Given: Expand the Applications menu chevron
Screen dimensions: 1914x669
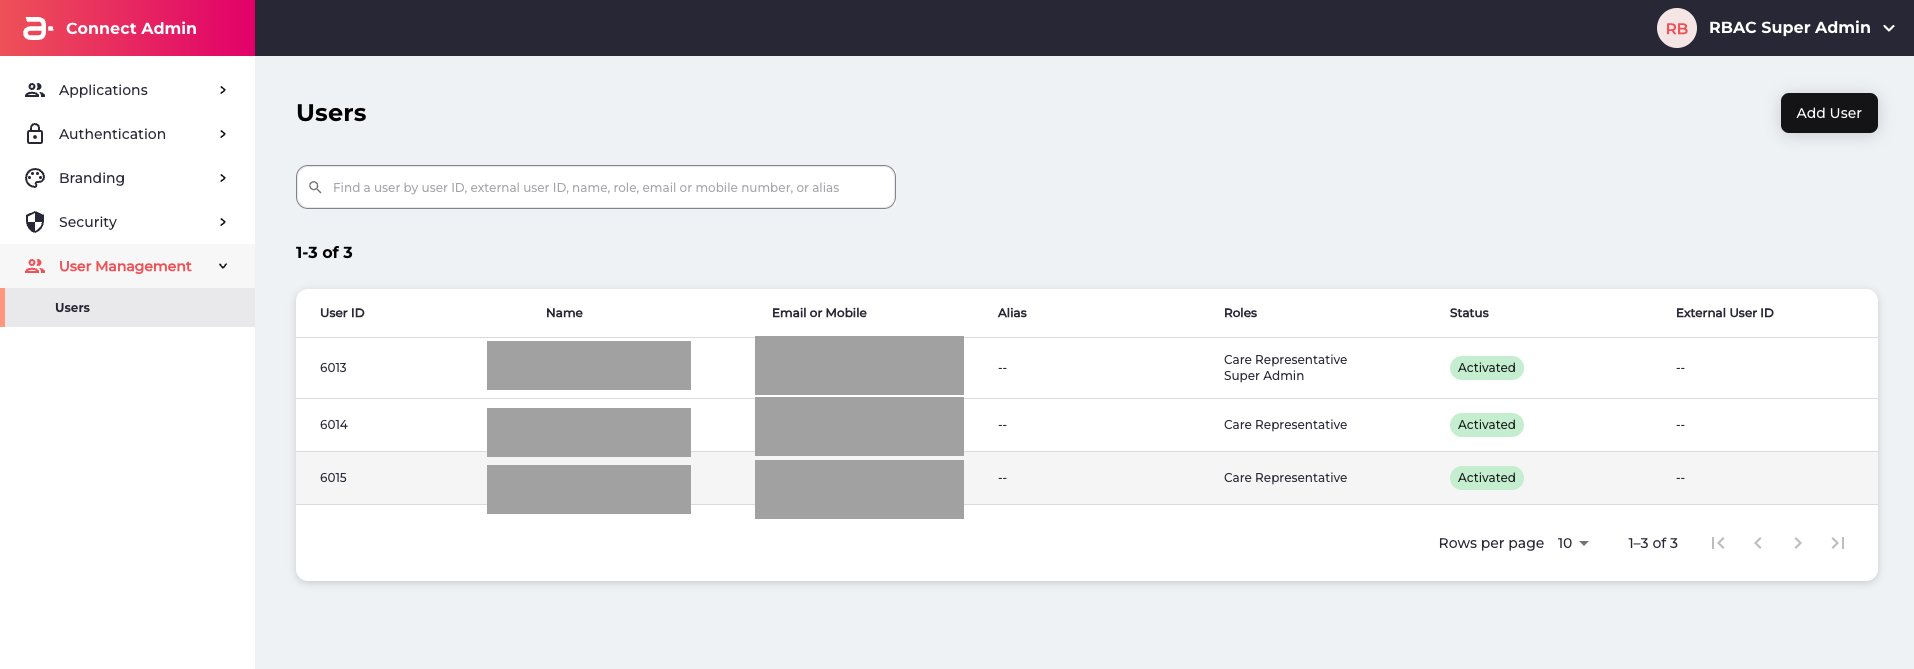Looking at the screenshot, I should tap(223, 90).
